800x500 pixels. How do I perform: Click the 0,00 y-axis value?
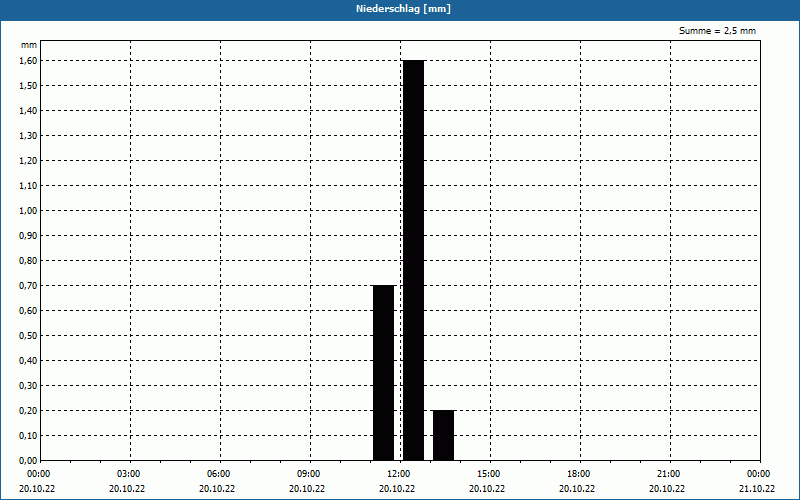click(x=28, y=460)
